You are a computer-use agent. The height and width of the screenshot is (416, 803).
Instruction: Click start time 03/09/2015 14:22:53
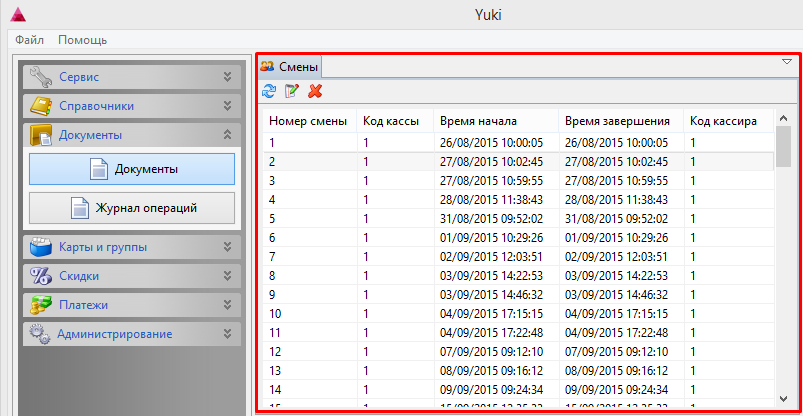tap(491, 276)
